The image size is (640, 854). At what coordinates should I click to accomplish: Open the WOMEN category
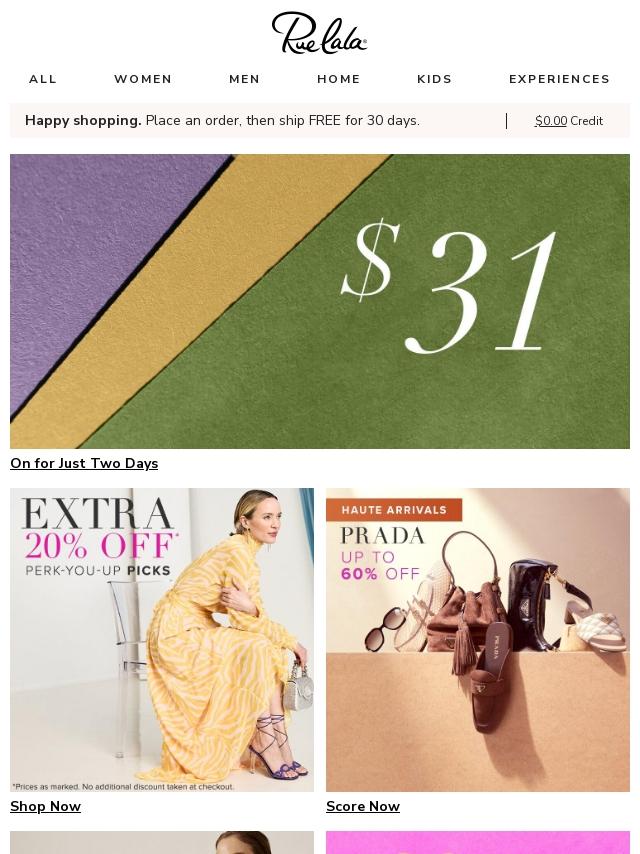click(x=143, y=79)
